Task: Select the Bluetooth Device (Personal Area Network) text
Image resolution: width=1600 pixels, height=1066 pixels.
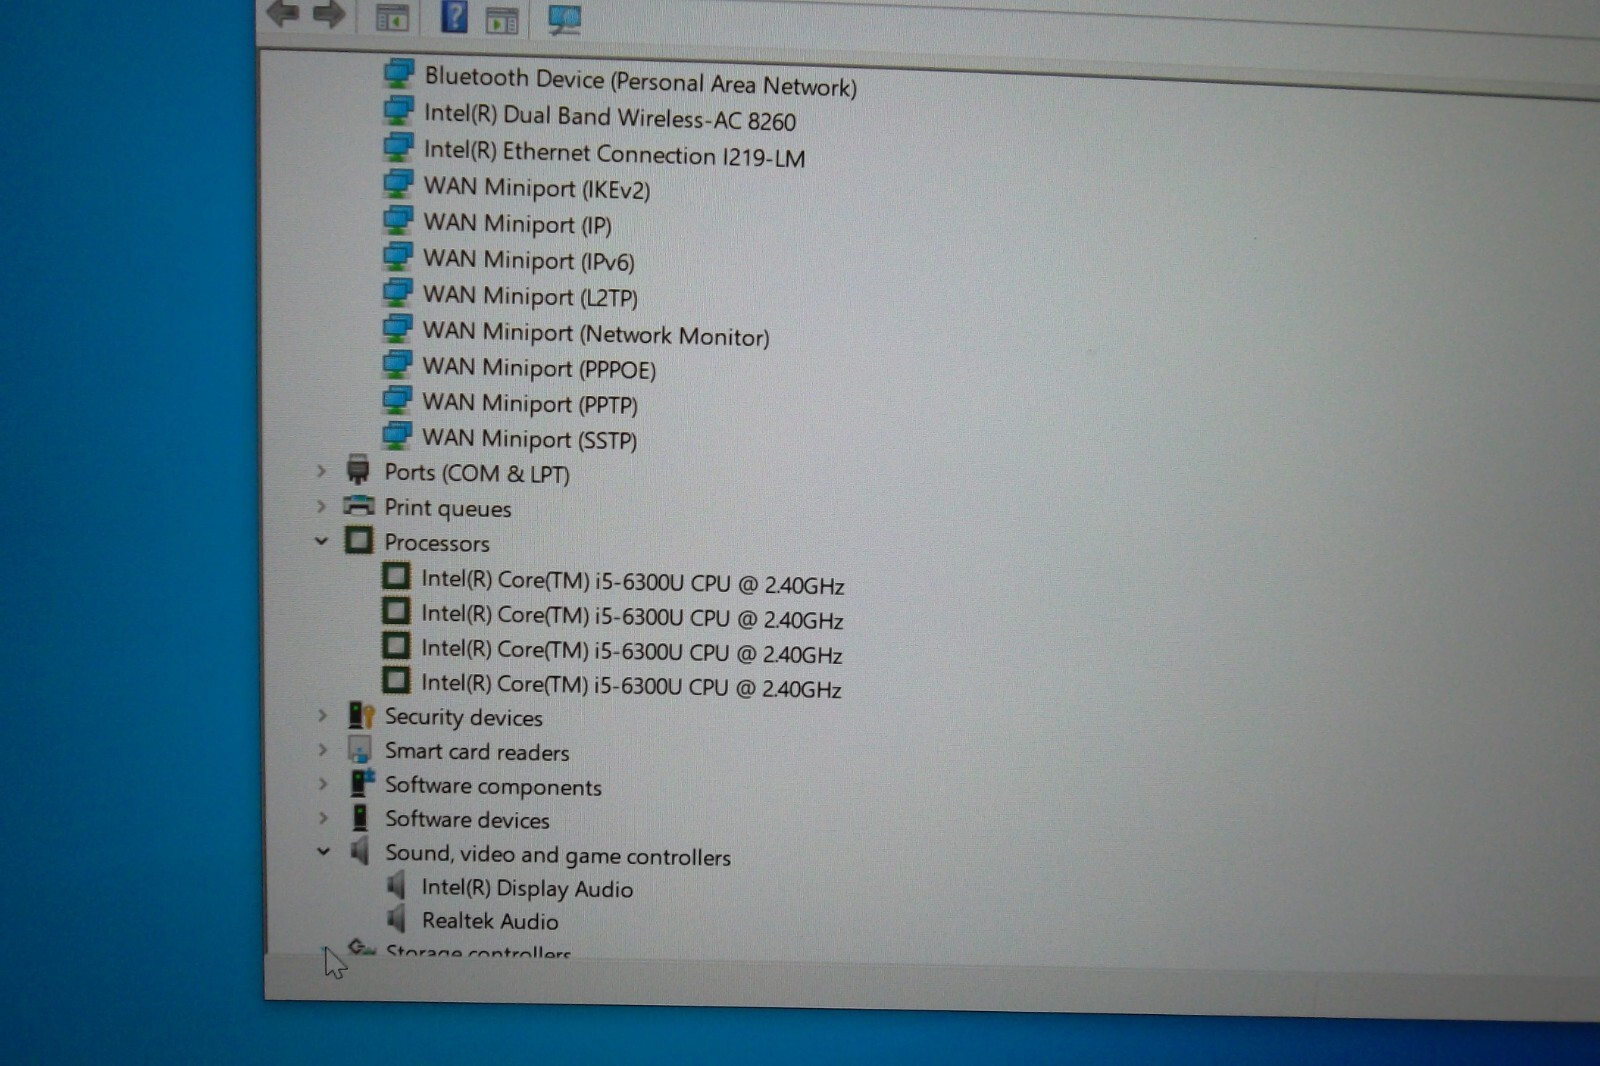Action: pos(640,81)
